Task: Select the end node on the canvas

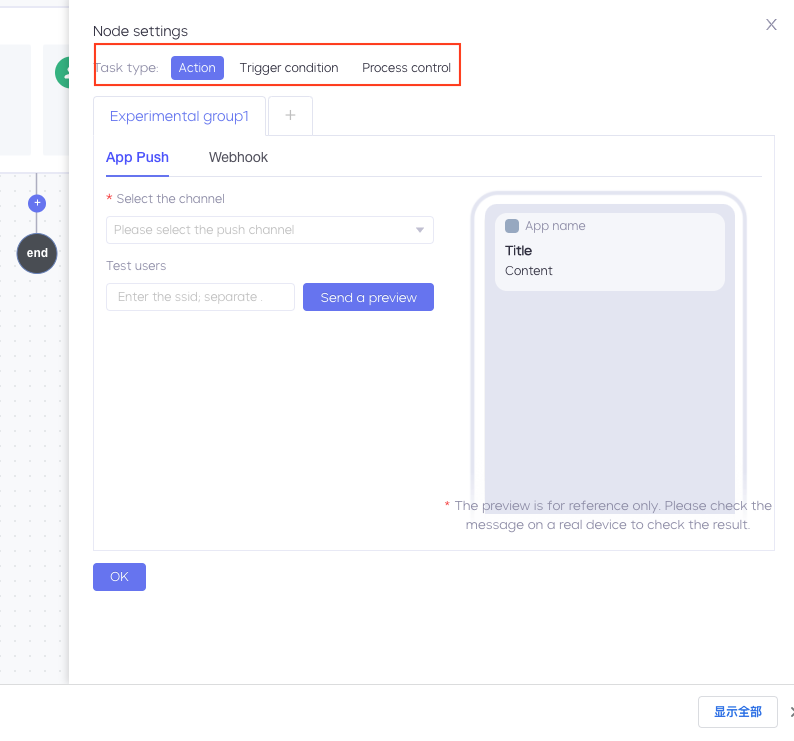Action: [37, 253]
